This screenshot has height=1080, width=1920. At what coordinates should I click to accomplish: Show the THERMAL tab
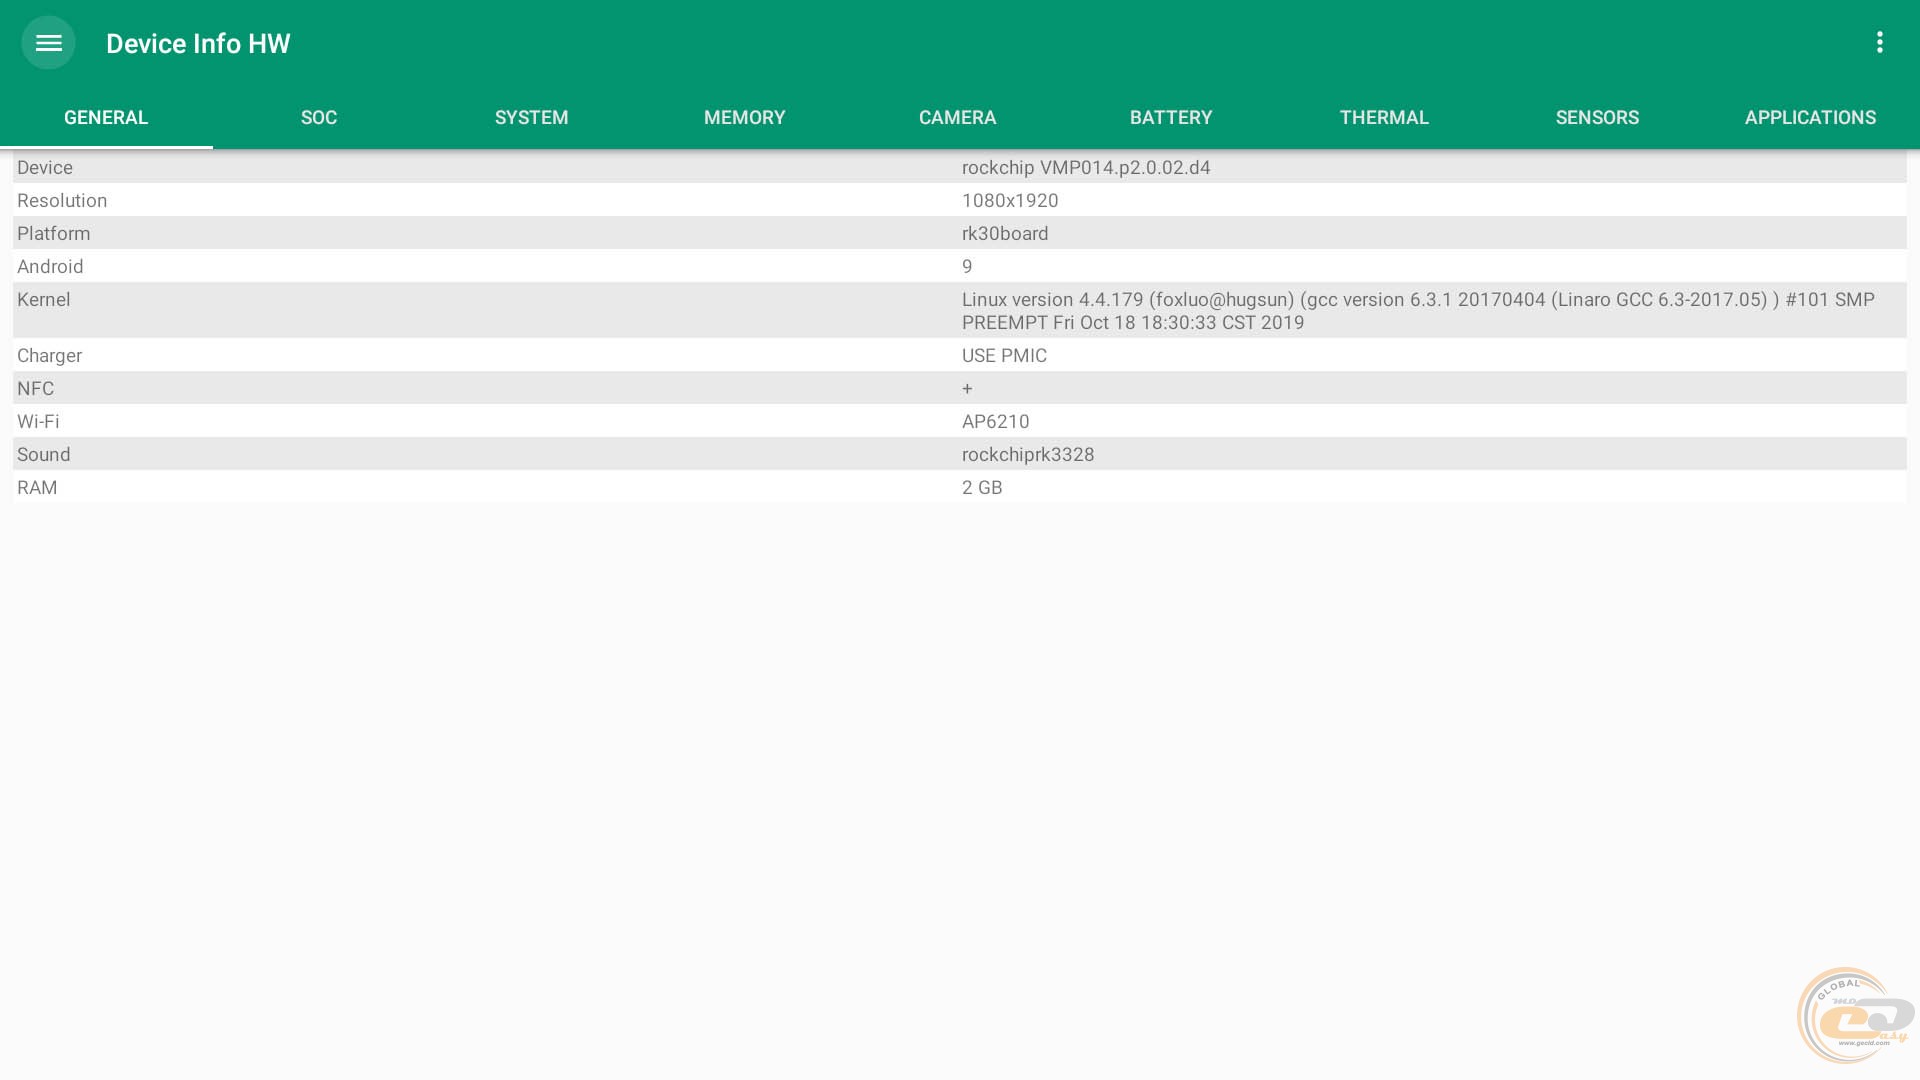(1384, 118)
